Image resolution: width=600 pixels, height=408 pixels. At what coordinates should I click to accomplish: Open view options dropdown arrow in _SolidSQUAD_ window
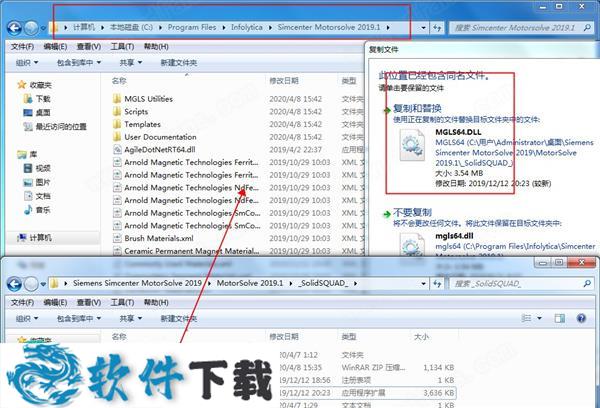coord(540,318)
